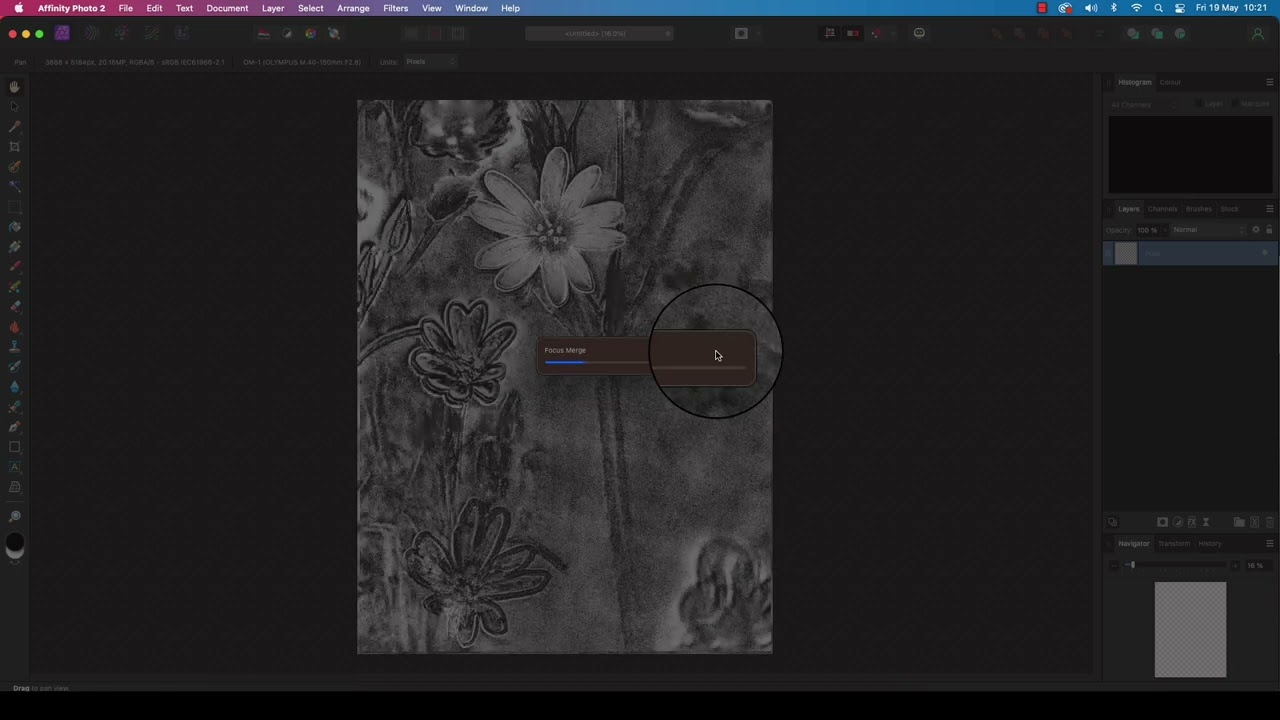The image size is (1280, 720).
Task: Open the All Channels dropdown
Action: pyautogui.click(x=1143, y=104)
